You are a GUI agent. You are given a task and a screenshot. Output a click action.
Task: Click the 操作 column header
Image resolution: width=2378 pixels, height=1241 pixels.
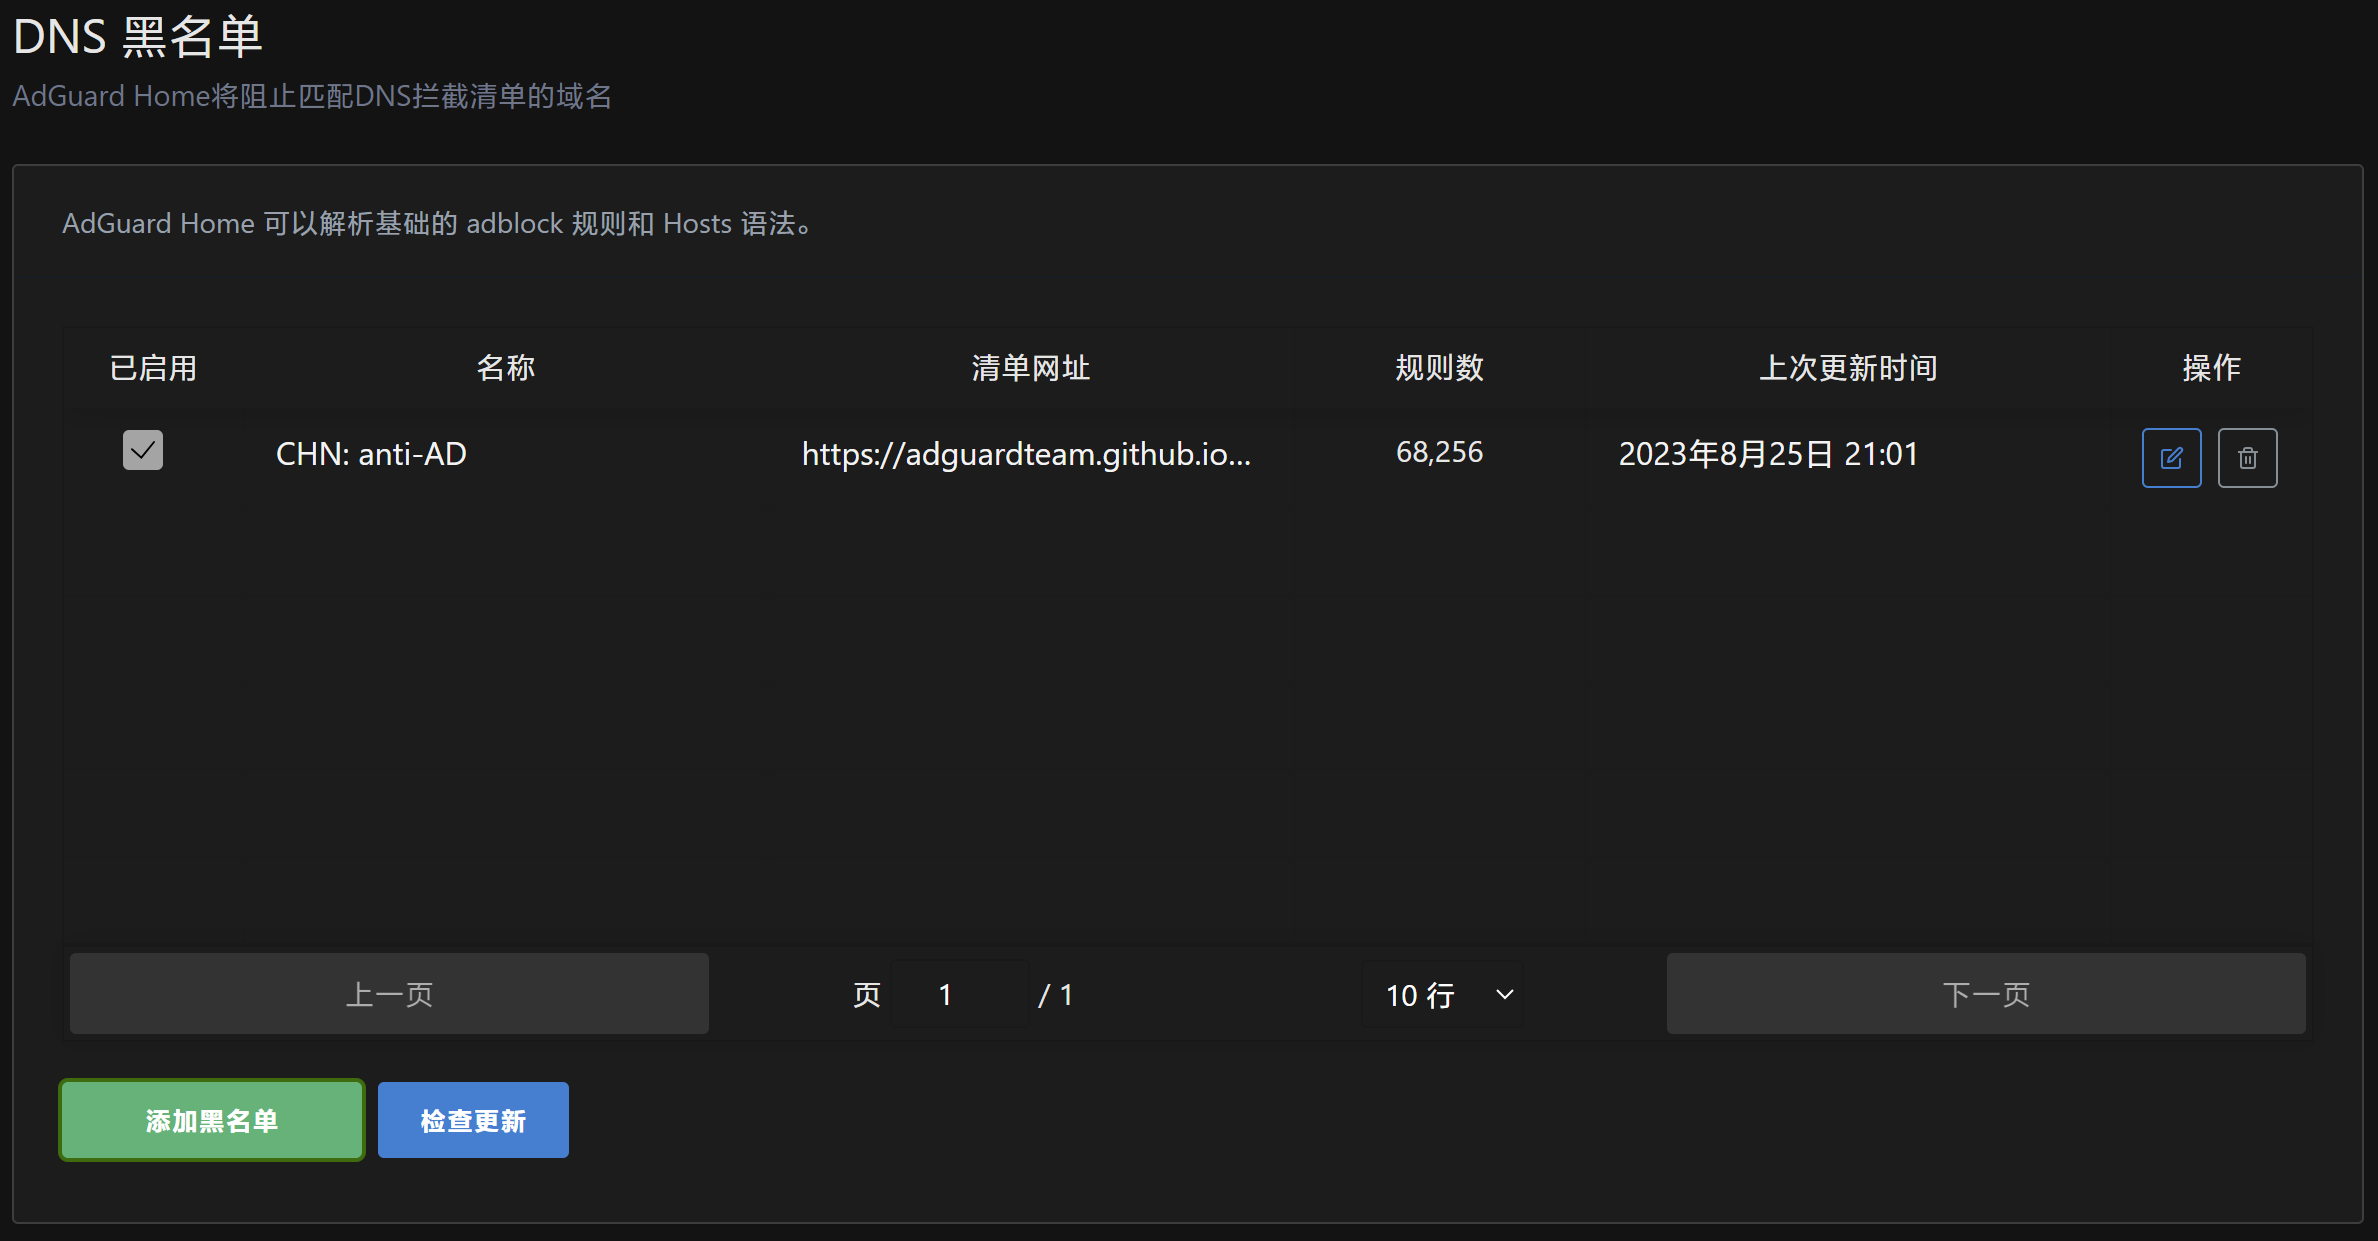point(2211,368)
